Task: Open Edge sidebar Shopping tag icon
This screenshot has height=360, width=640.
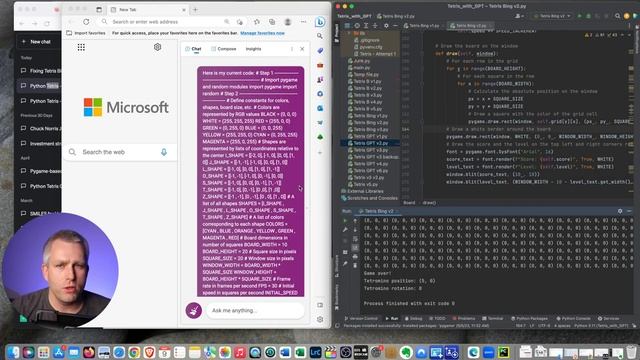Action: click(x=320, y=51)
